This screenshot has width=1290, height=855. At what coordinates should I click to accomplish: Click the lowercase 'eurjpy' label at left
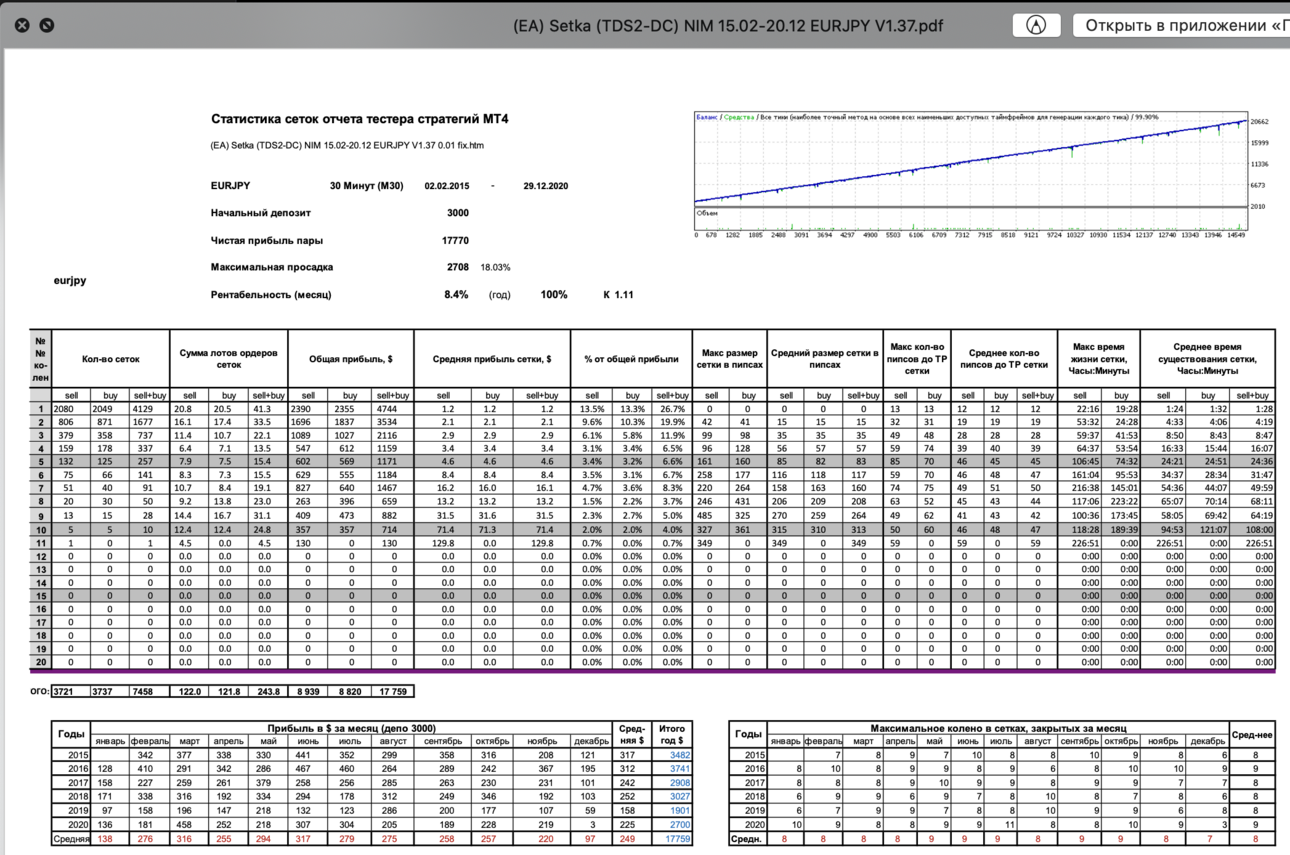point(70,281)
